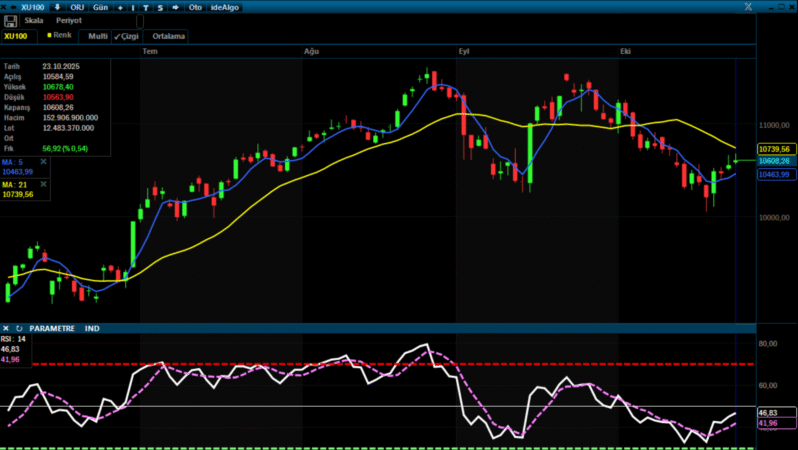The image size is (798, 450).
Task: Toggle the Çizgi line chart checkbox
Action: pyautogui.click(x=126, y=36)
